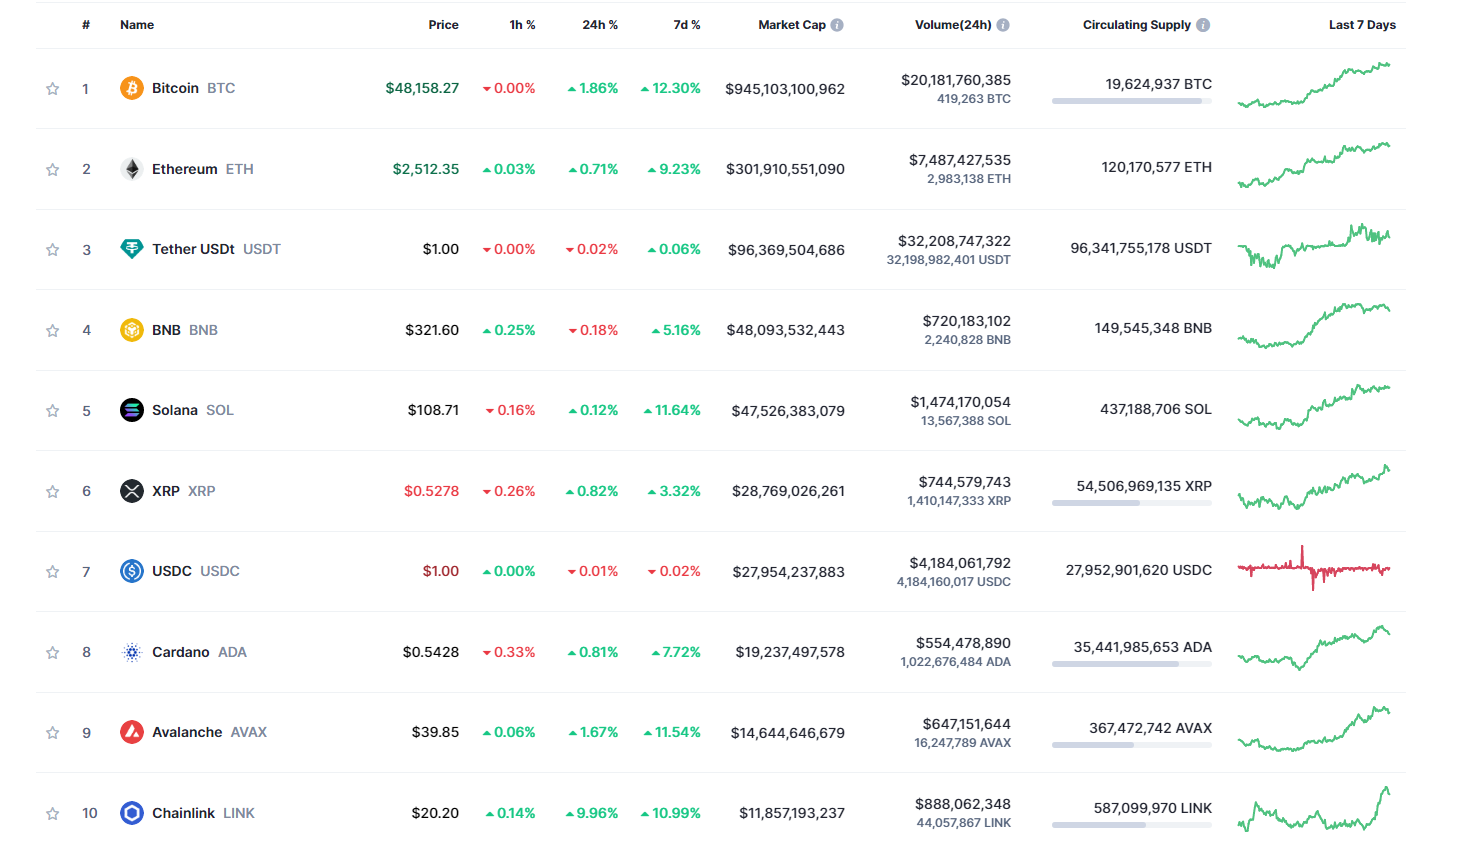This screenshot has height=852, width=1459.
Task: Sort table by the # rank column
Action: [x=86, y=25]
